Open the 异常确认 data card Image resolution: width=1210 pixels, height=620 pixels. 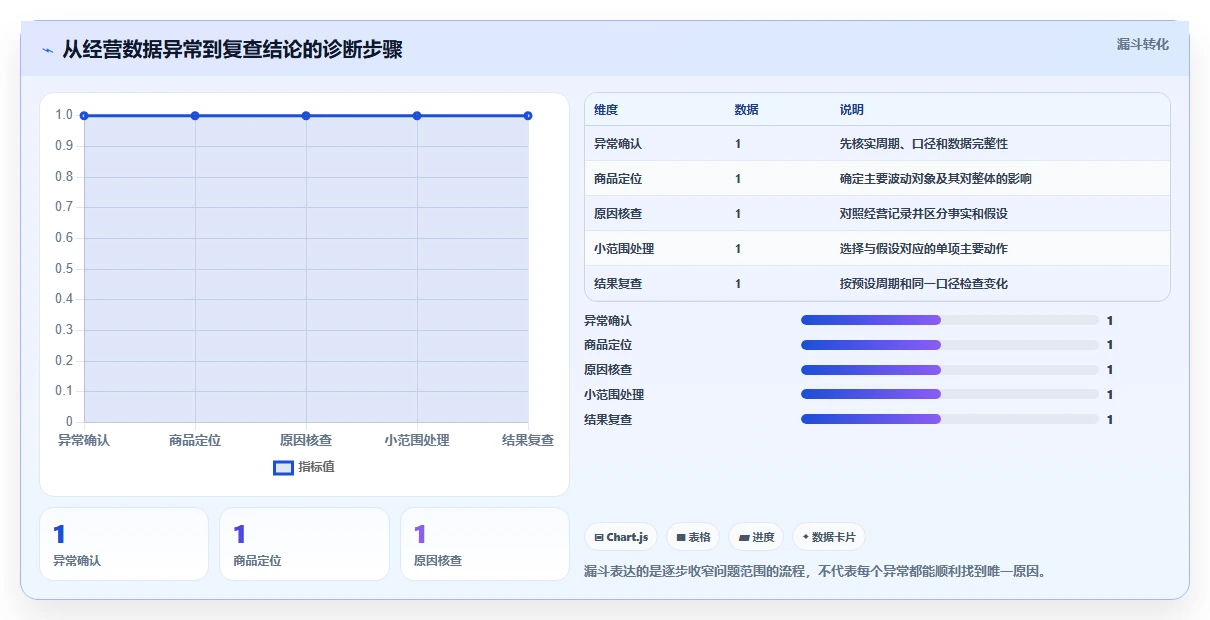pyautogui.click(x=124, y=544)
